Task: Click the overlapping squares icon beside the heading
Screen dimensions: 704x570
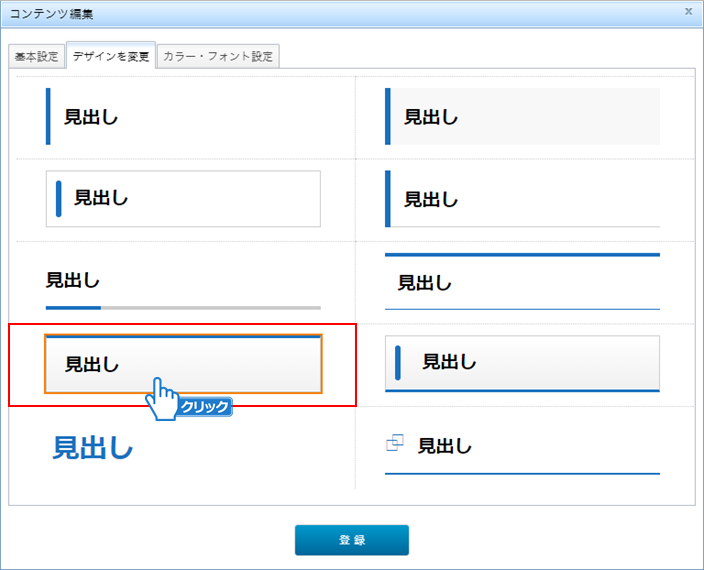Action: pyautogui.click(x=393, y=442)
